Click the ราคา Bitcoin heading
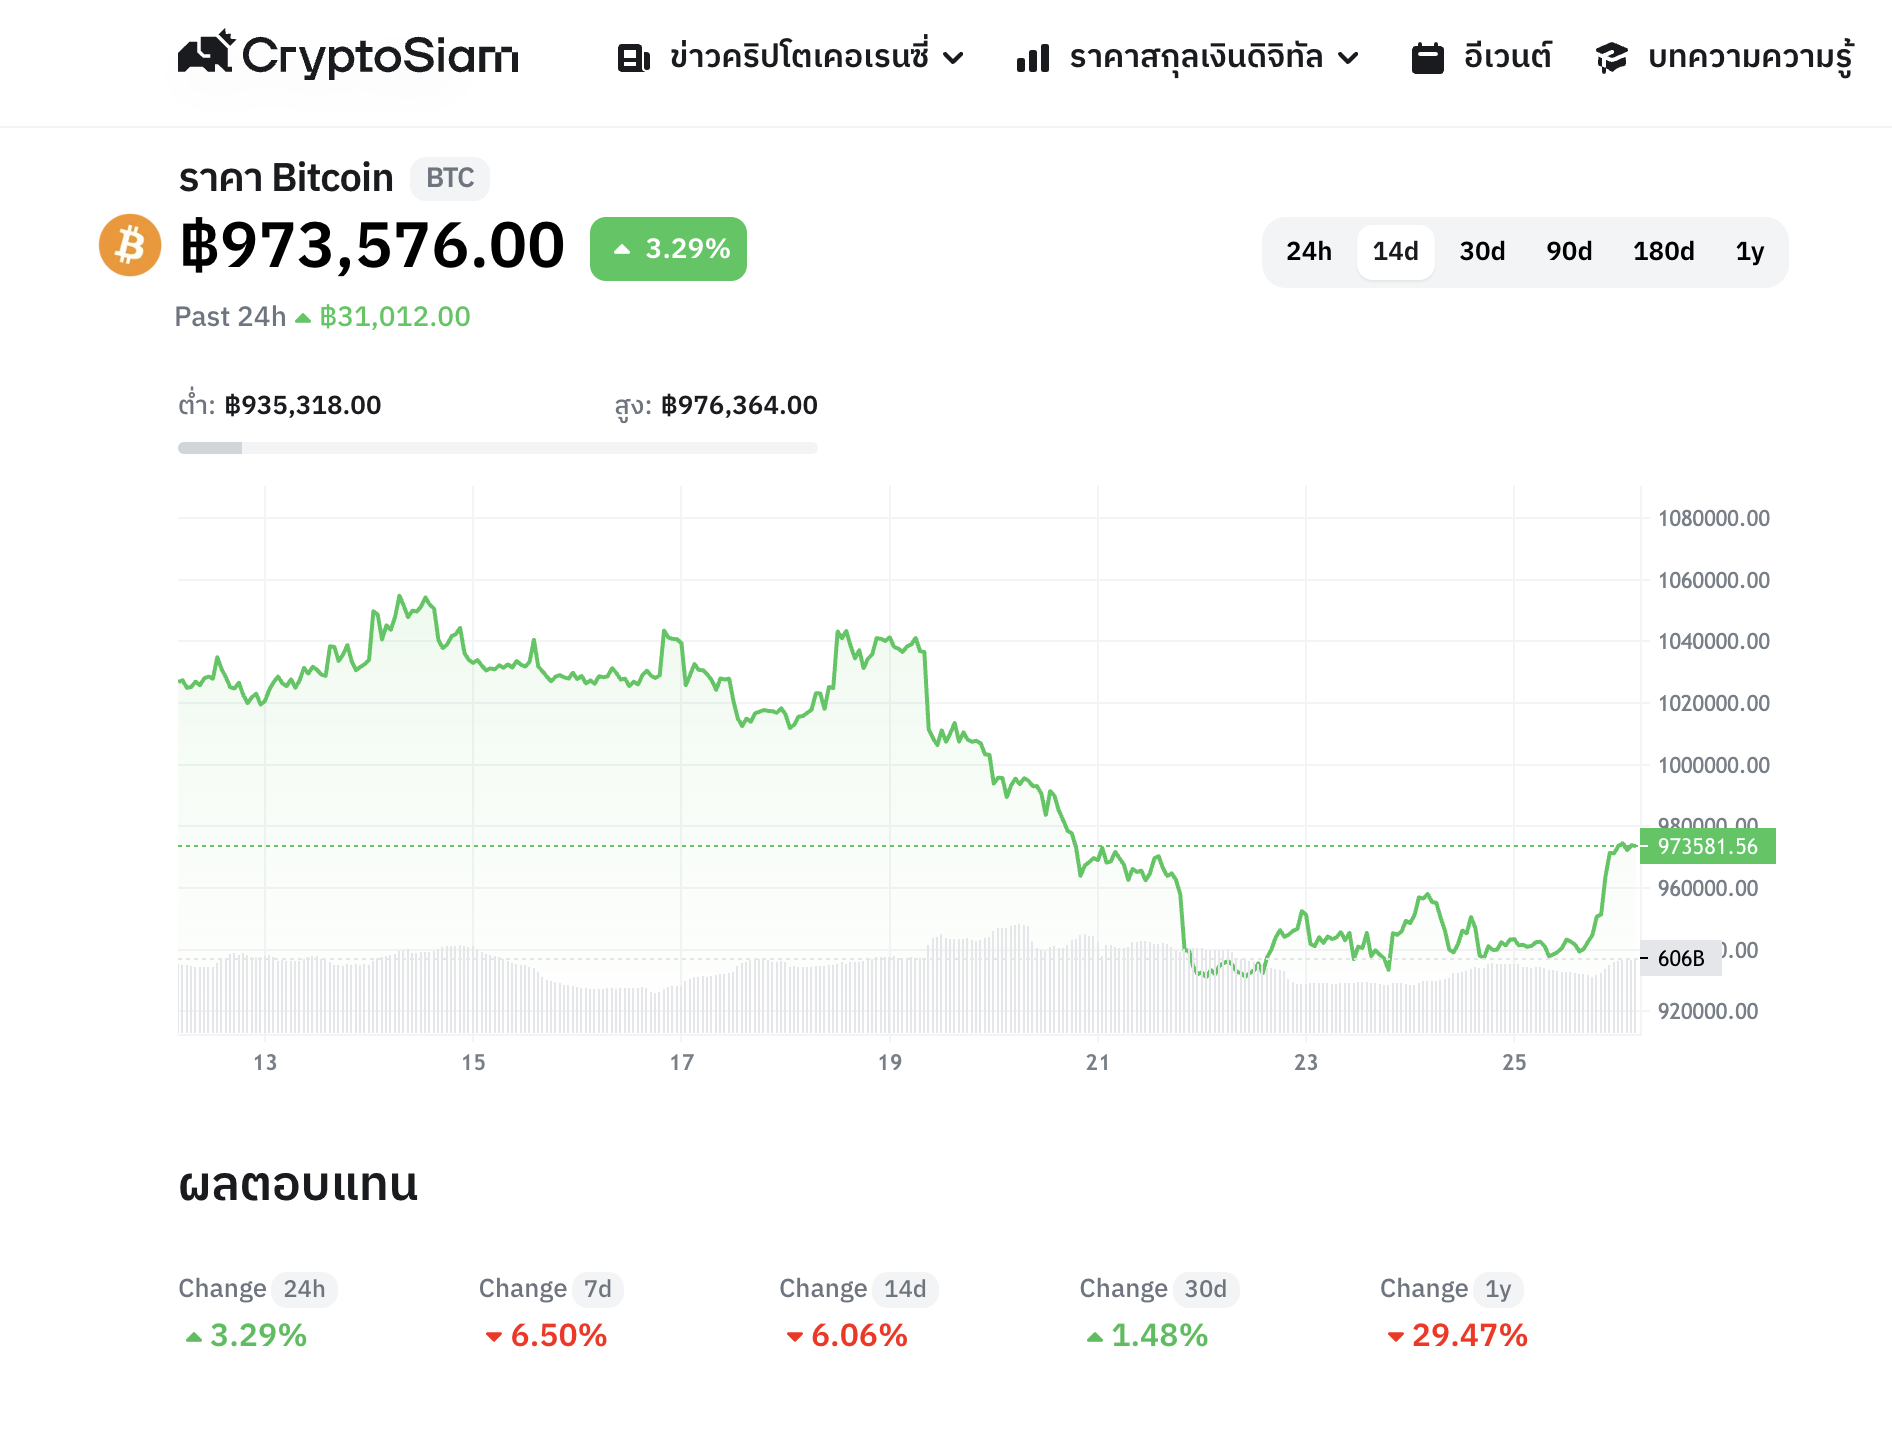The image size is (1892, 1436). [286, 178]
